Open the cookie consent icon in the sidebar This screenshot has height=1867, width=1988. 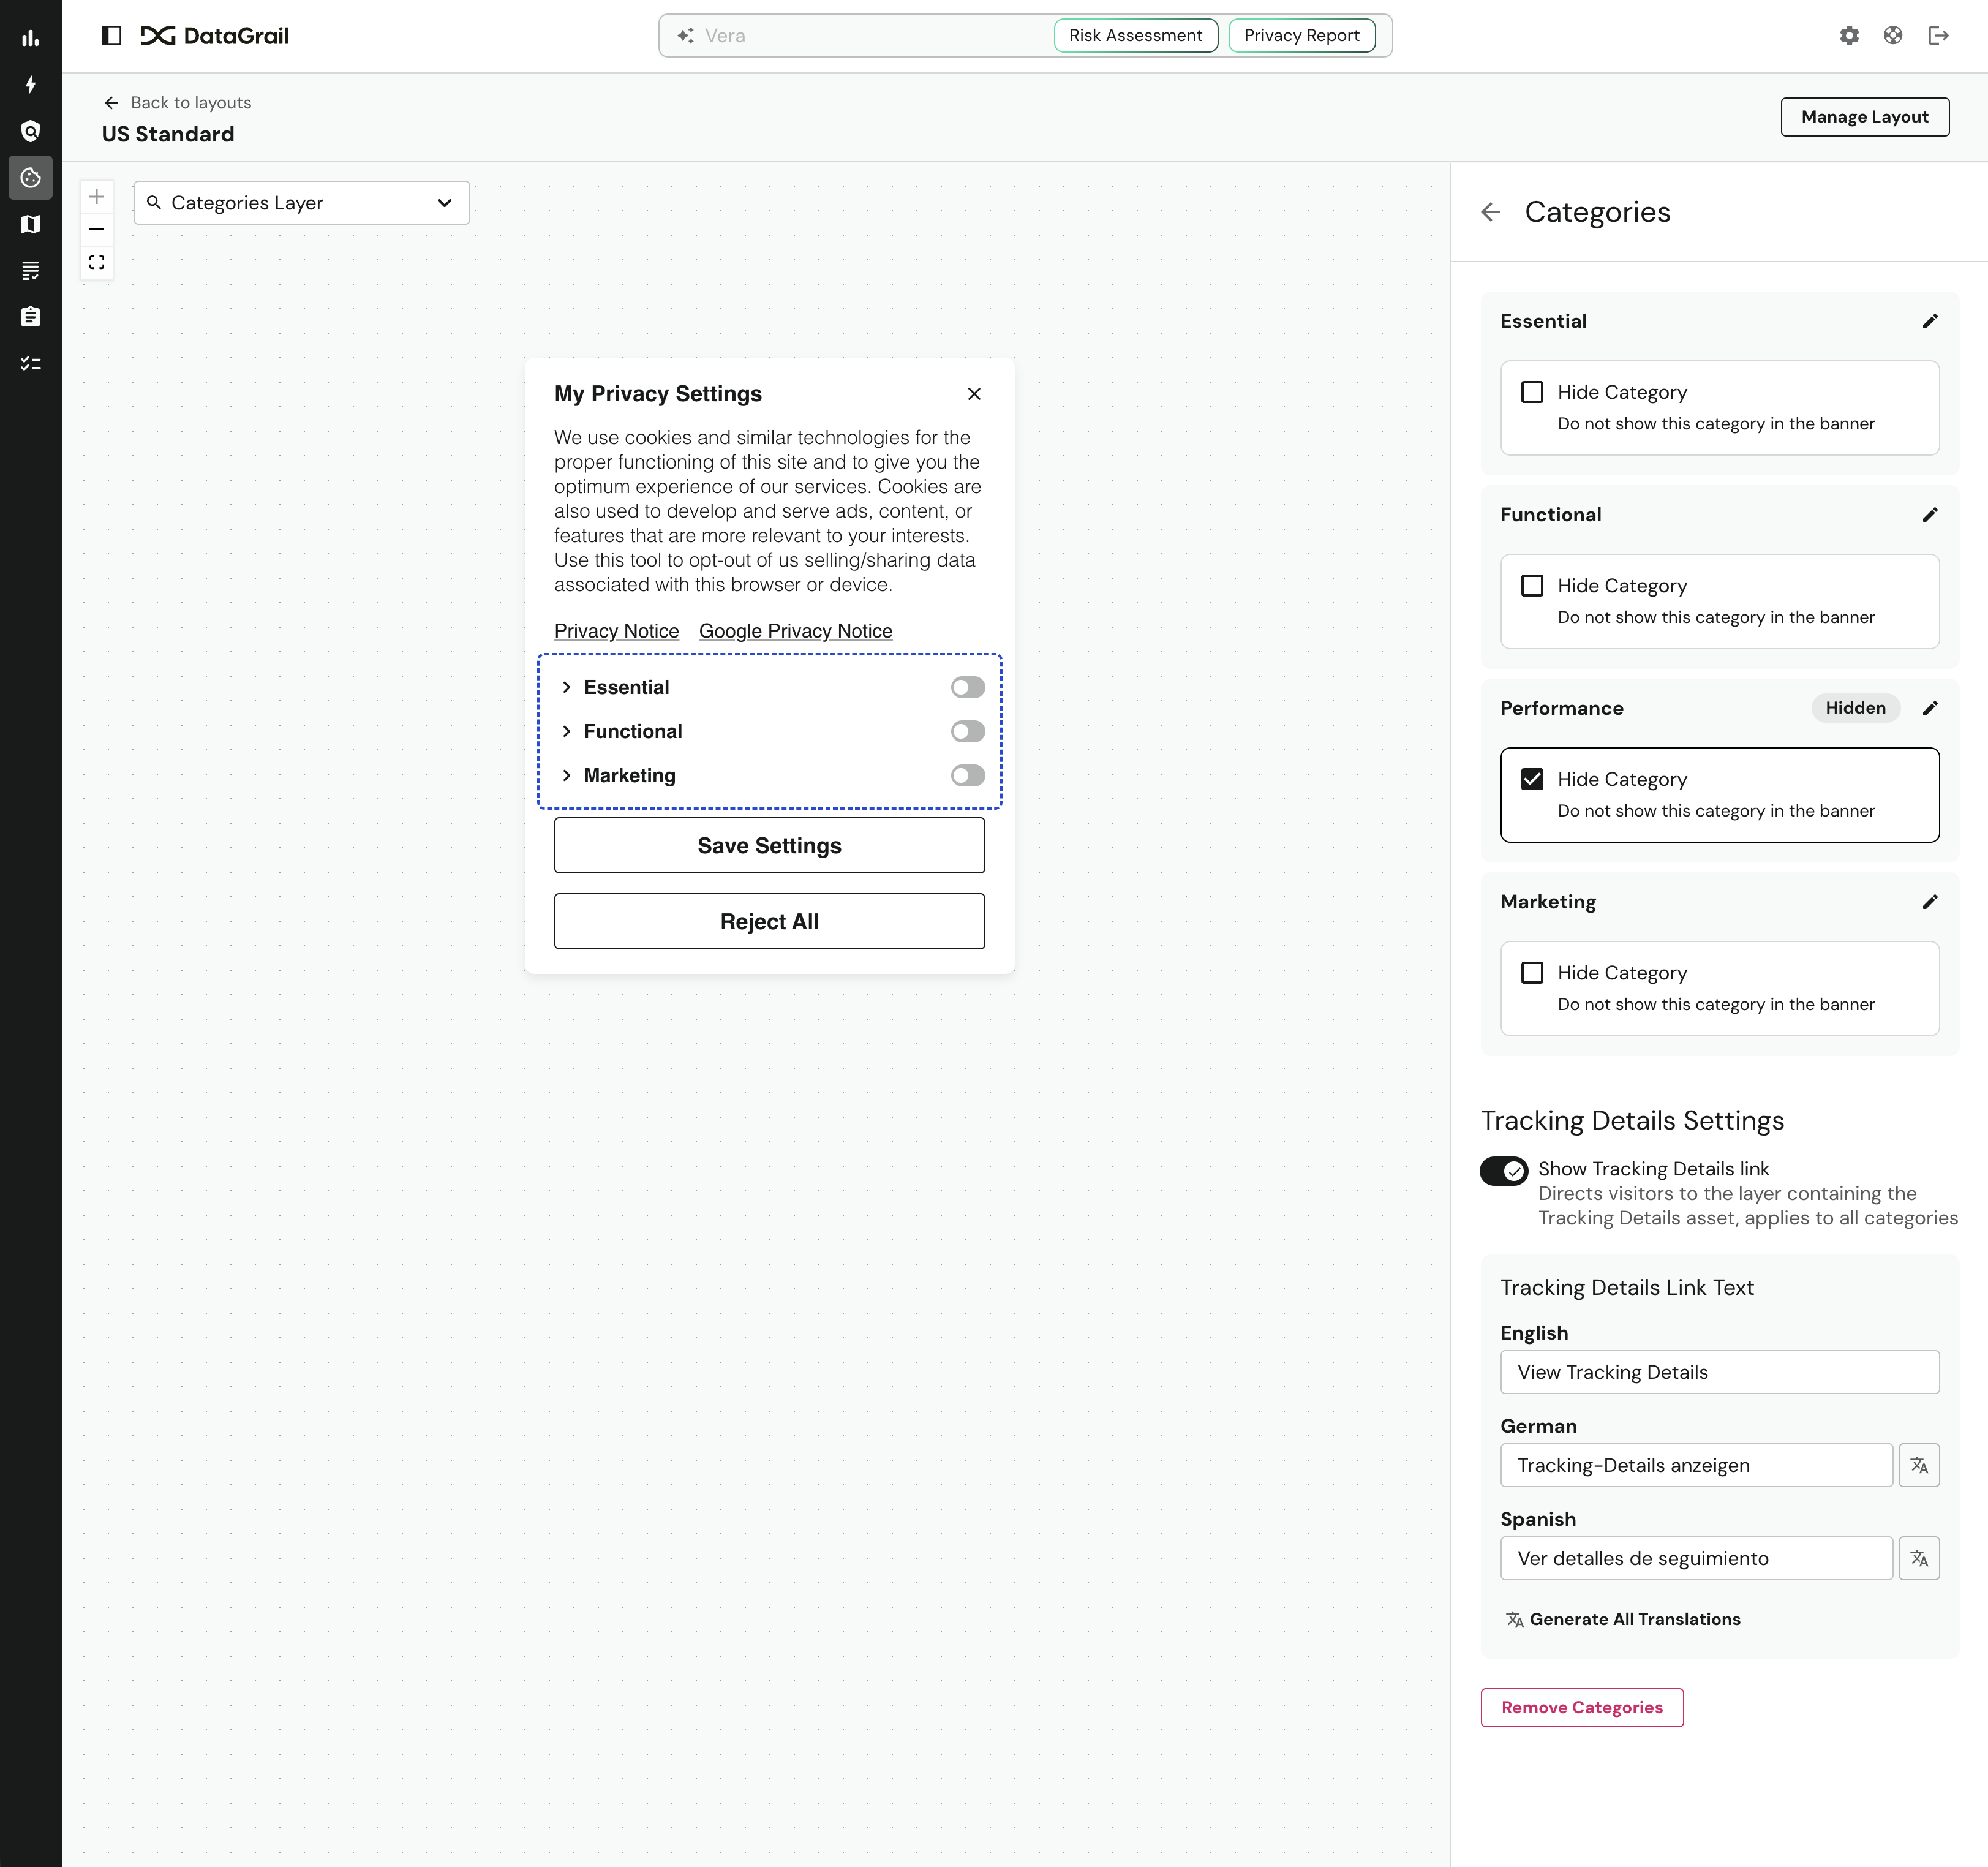coord(31,178)
